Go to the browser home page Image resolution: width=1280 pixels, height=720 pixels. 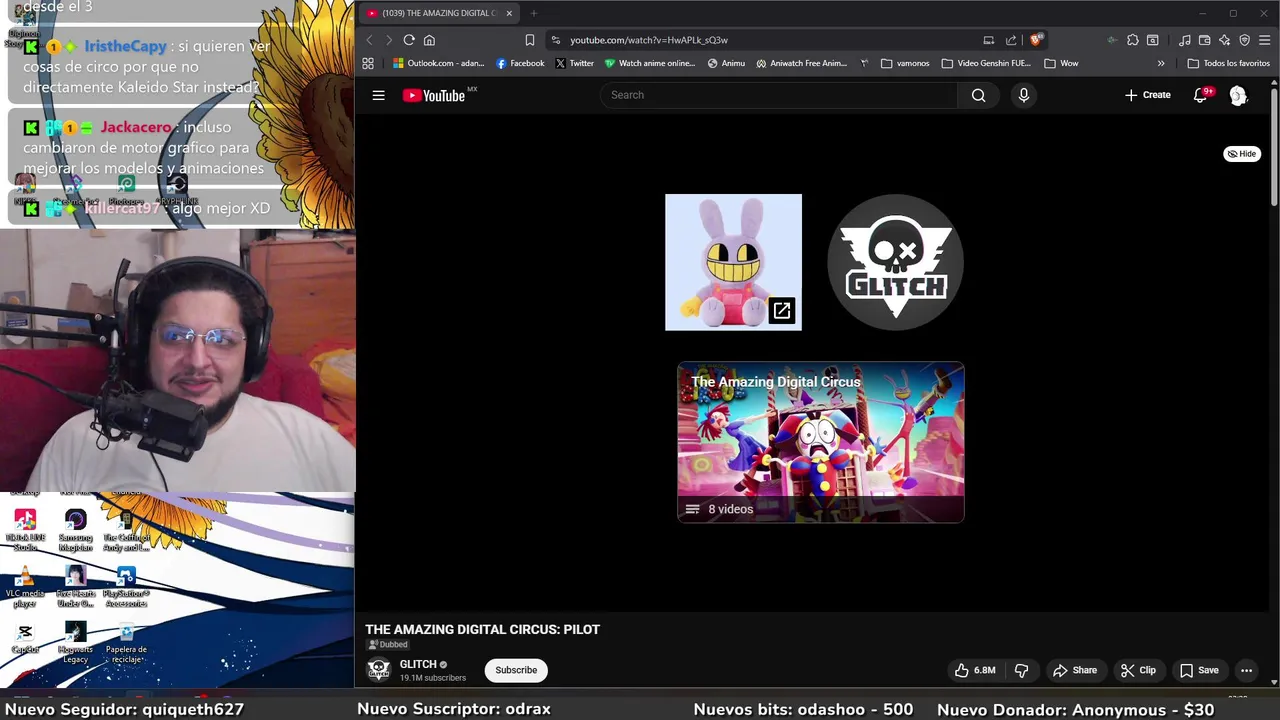pos(429,40)
